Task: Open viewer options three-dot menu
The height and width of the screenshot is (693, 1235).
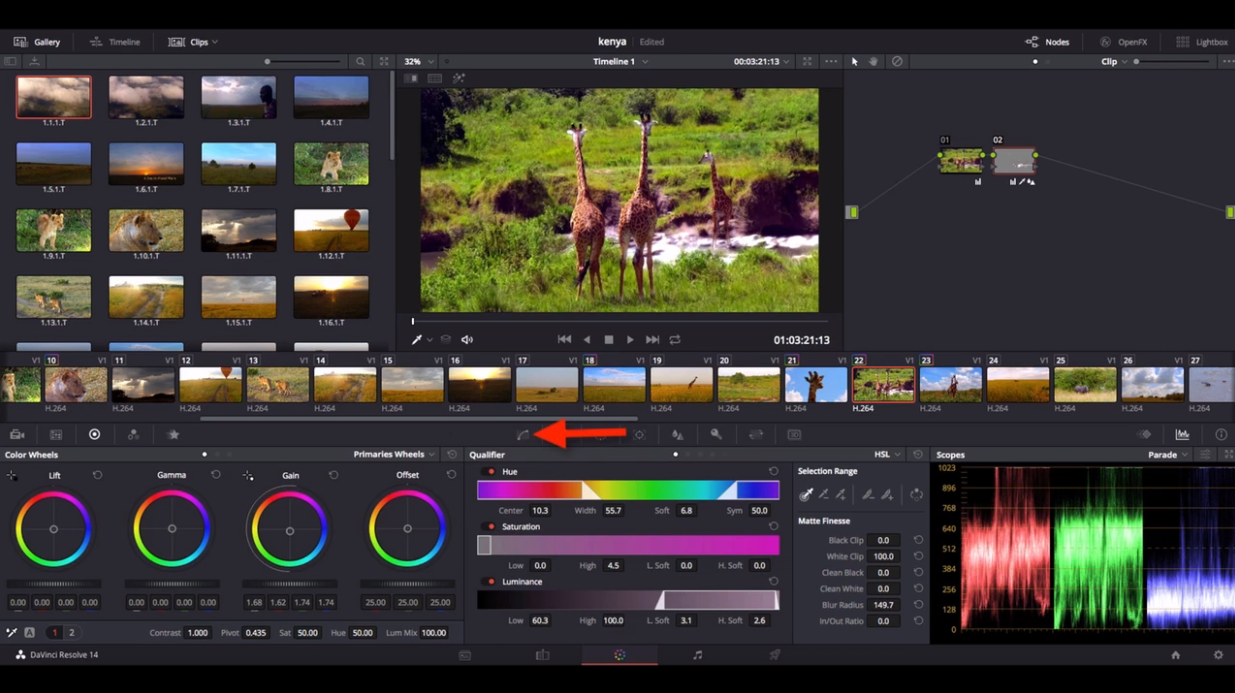Action: (x=831, y=62)
